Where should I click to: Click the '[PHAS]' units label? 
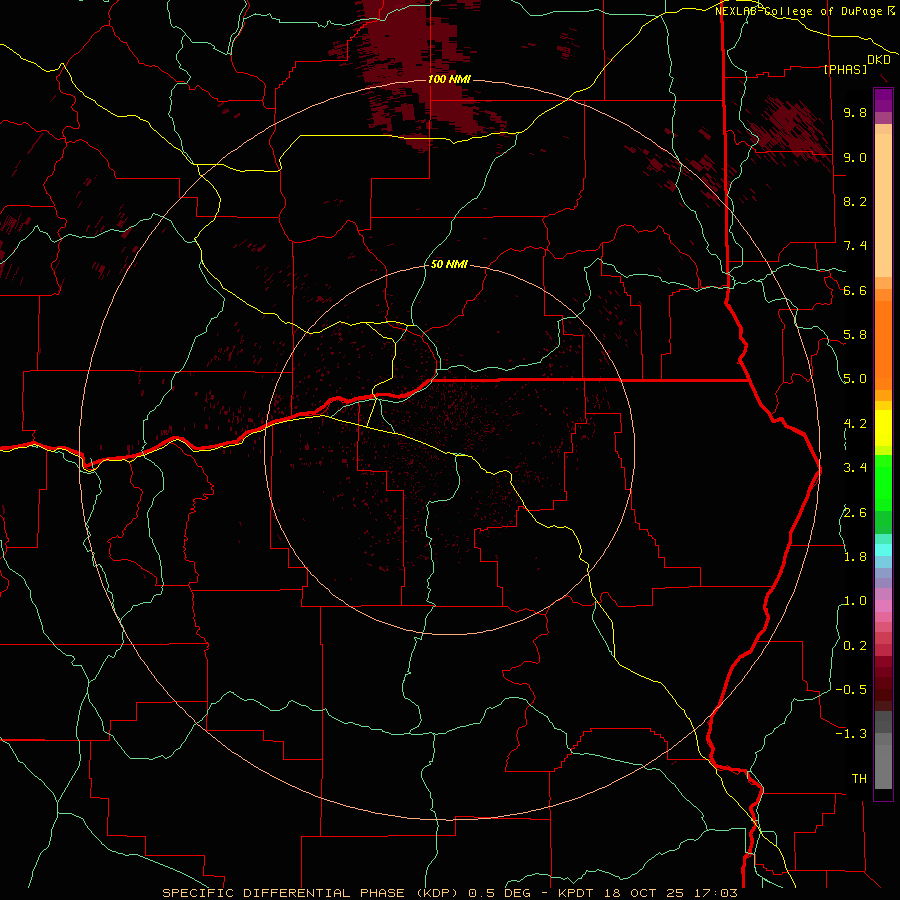pyautogui.click(x=845, y=69)
